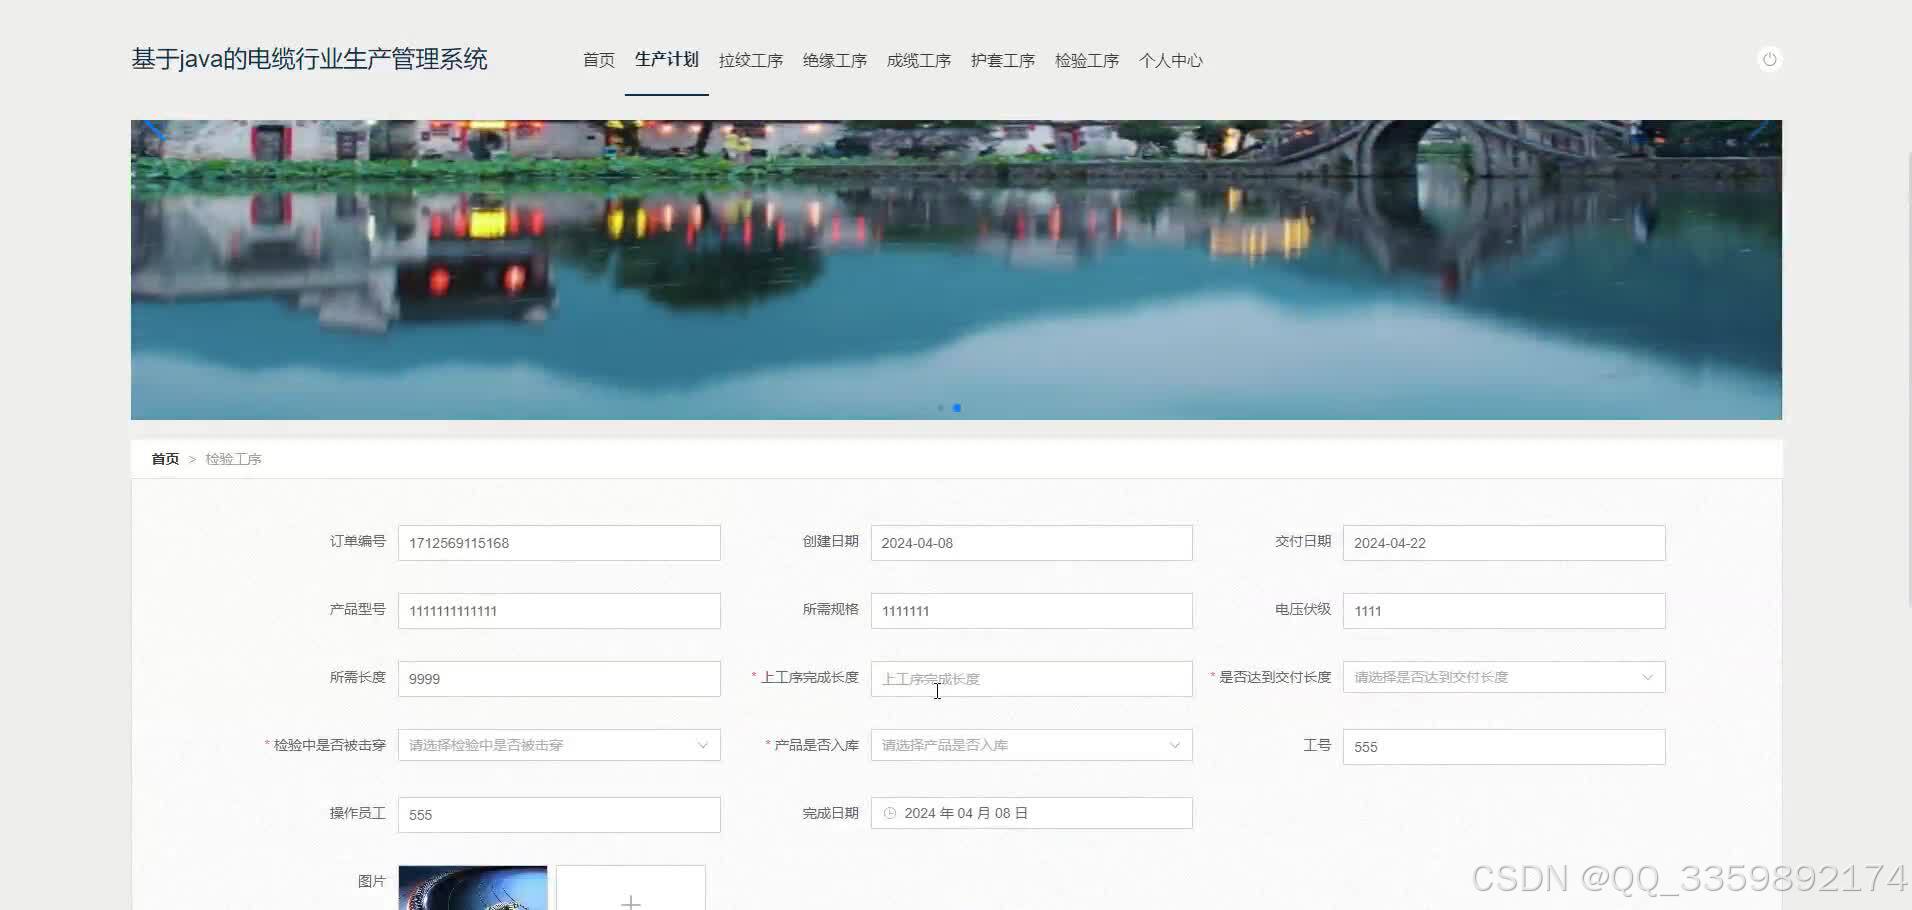Open the 是否达到交付长度 dropdown

point(1504,677)
